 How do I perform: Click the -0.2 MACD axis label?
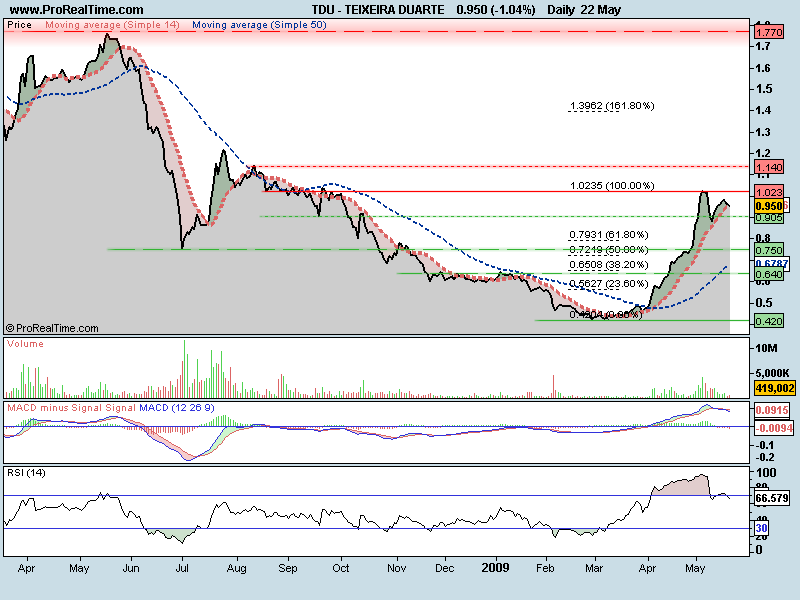(x=765, y=457)
